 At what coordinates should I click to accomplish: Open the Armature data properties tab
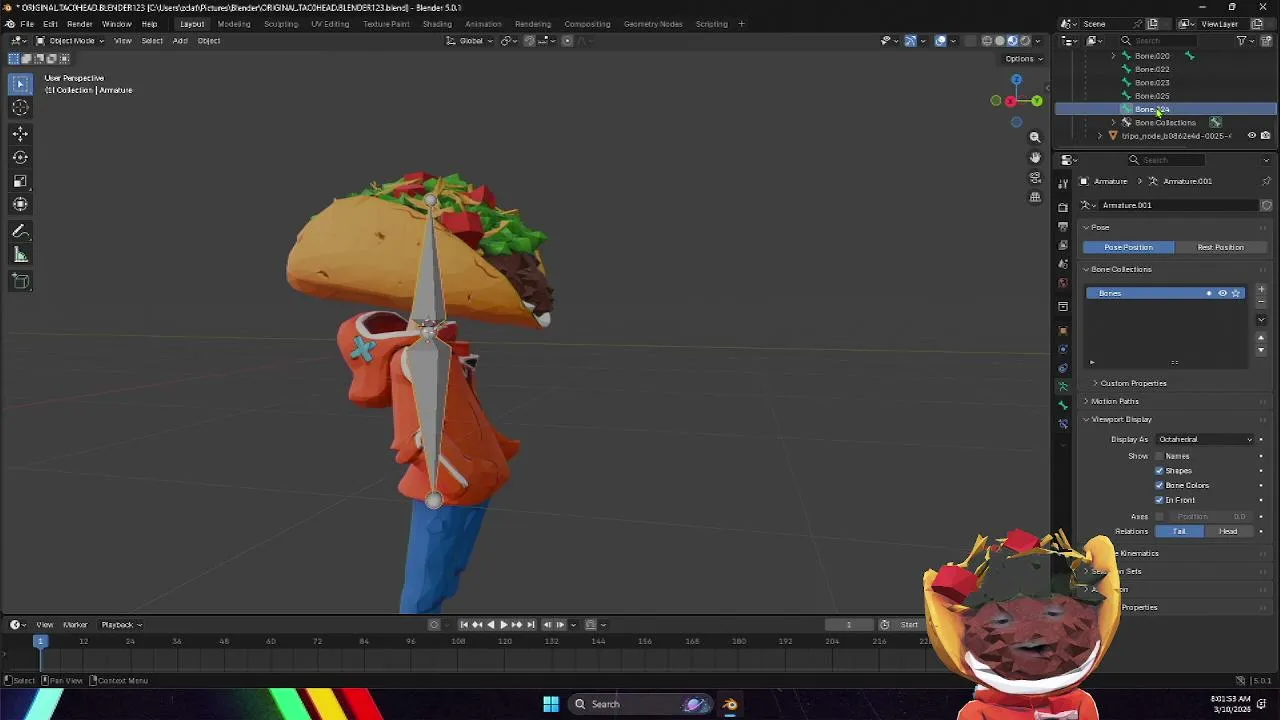1063,386
